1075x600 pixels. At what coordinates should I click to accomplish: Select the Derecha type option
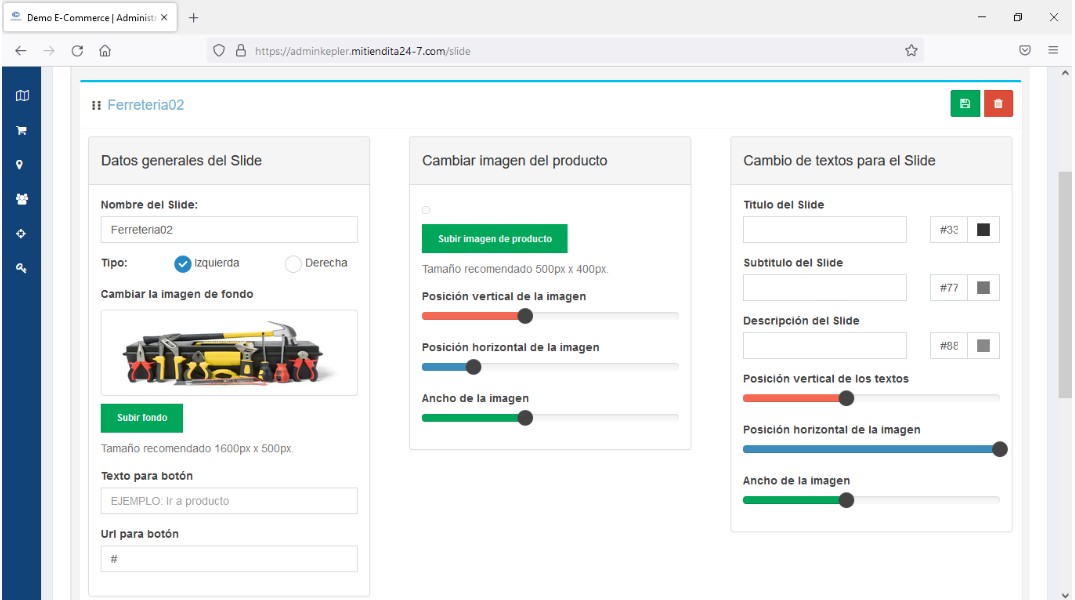(x=293, y=264)
